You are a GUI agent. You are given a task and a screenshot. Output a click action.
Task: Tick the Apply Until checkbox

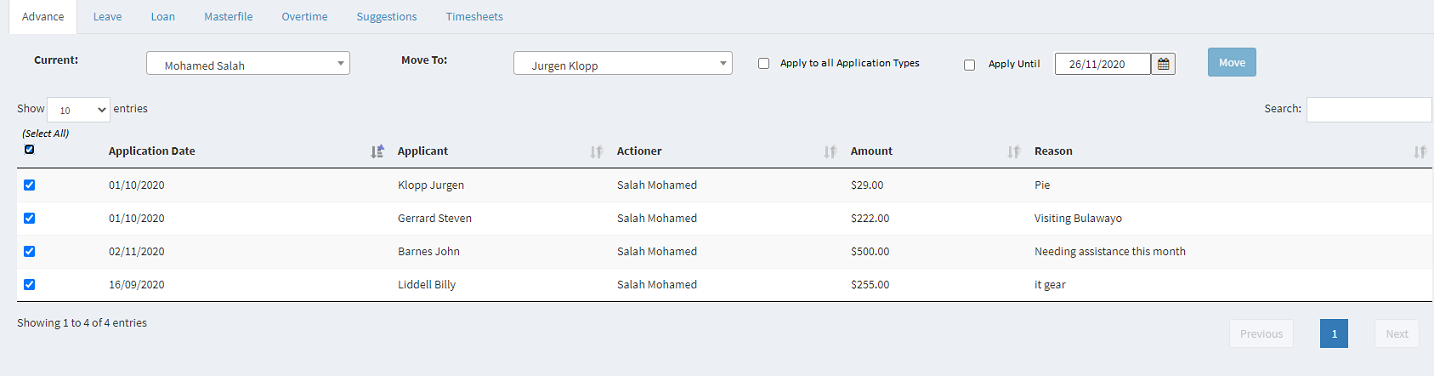click(969, 65)
